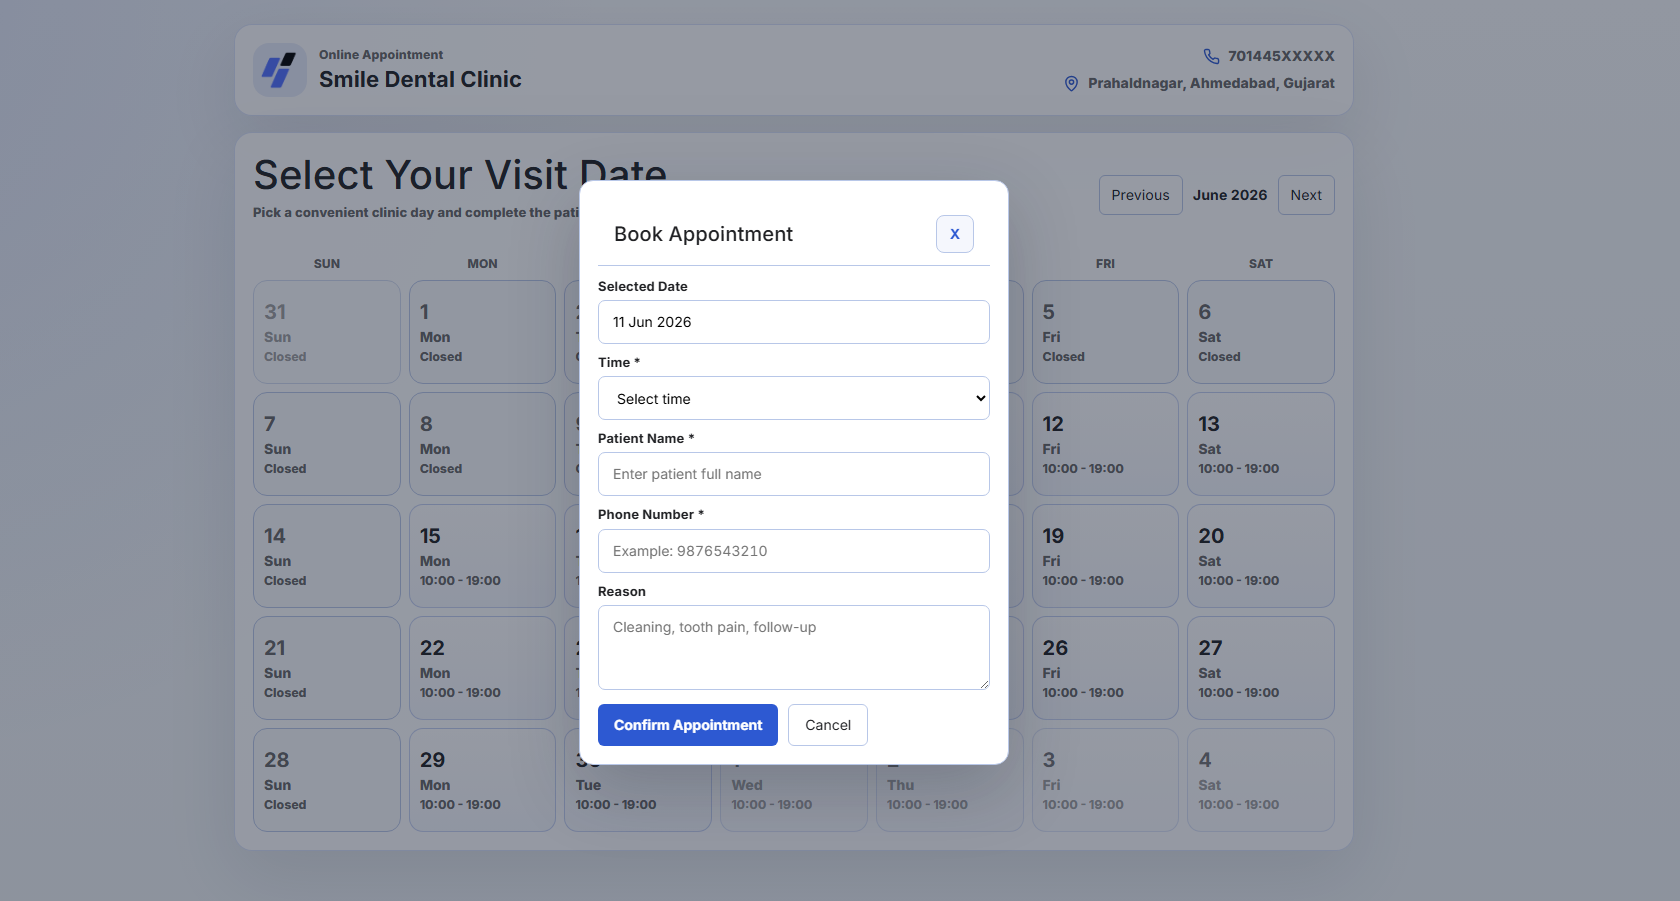This screenshot has height=901, width=1680.
Task: Click the Book Appointment dialog heading
Action: click(703, 234)
